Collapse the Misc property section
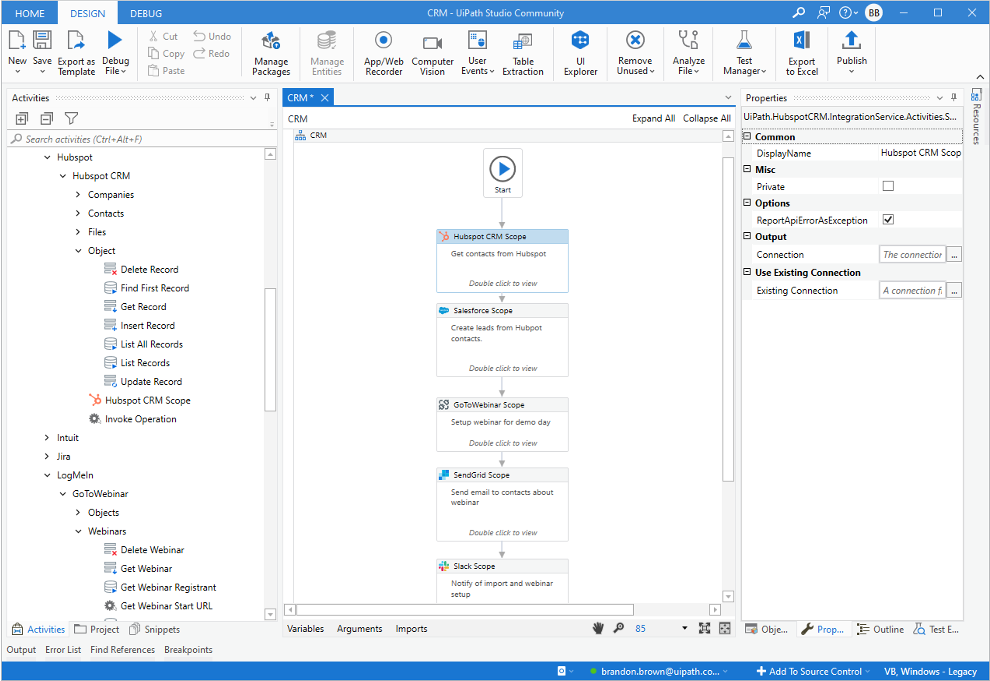Viewport: 990px width, 681px height. pyautogui.click(x=748, y=169)
